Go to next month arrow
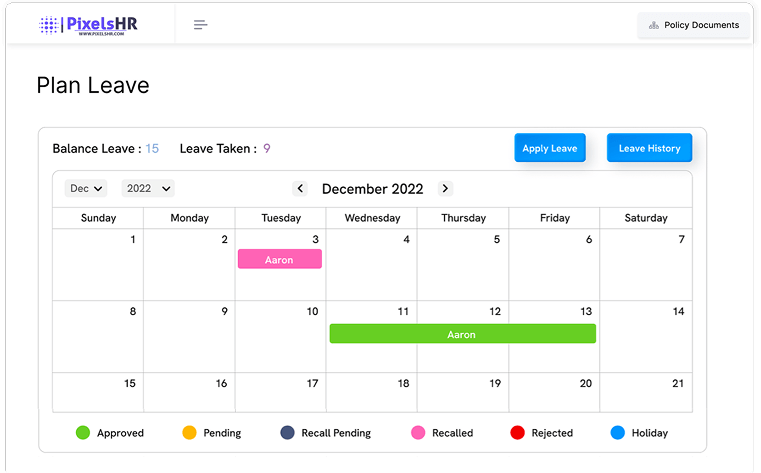The height and width of the screenshot is (473, 761). (x=445, y=188)
